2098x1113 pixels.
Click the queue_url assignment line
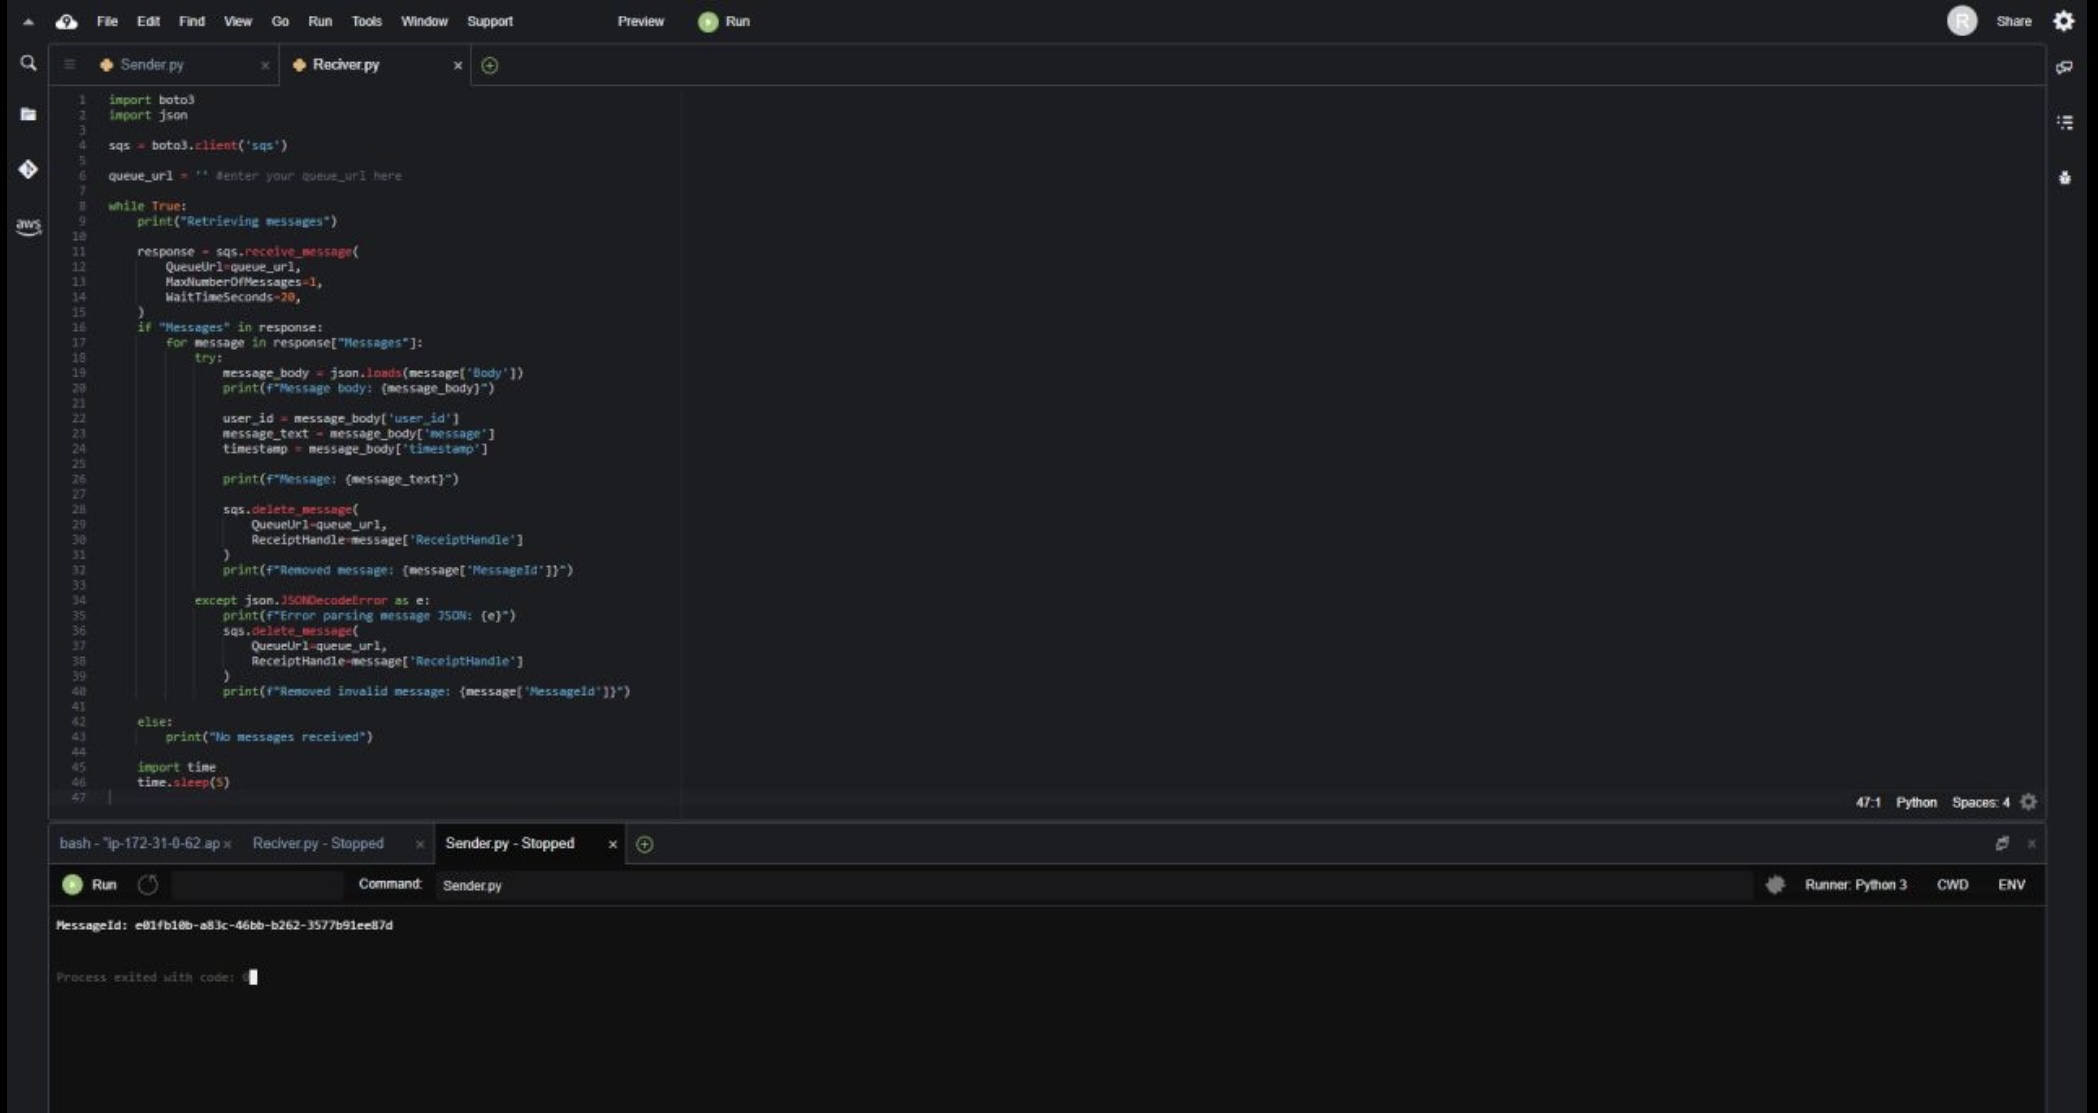255,176
